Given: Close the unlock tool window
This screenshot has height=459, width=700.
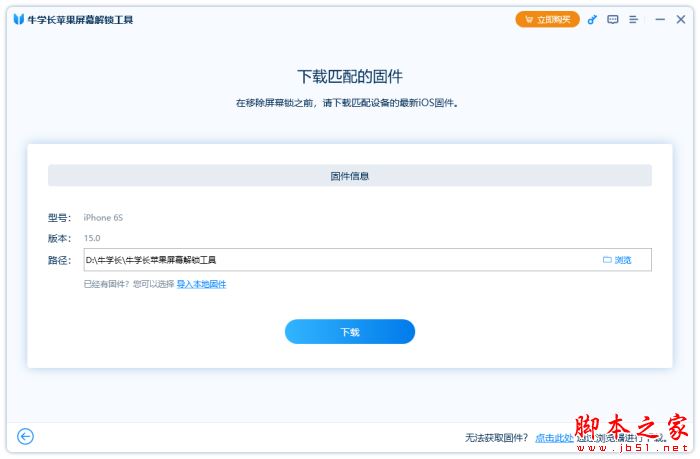Looking at the screenshot, I should pyautogui.click(x=681, y=20).
